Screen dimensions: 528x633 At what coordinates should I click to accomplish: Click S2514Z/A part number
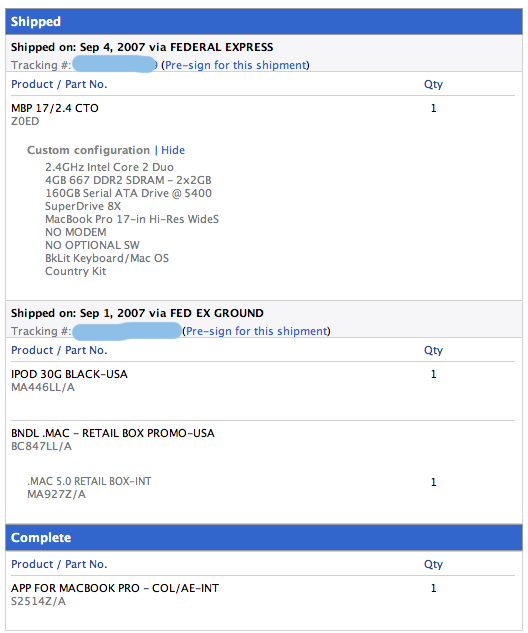coord(38,601)
